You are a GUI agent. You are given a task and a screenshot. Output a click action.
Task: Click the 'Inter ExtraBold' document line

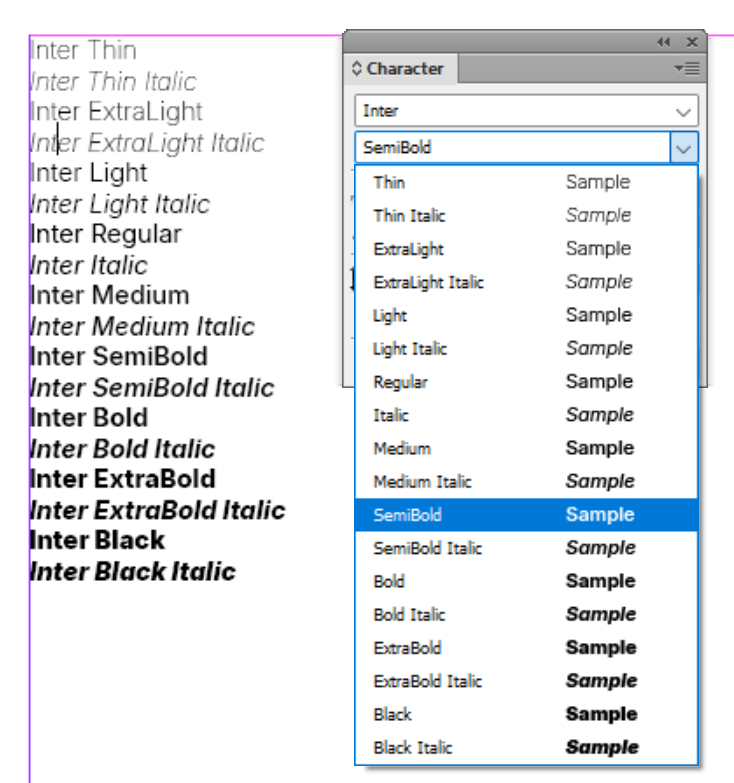pyautogui.click(x=123, y=479)
